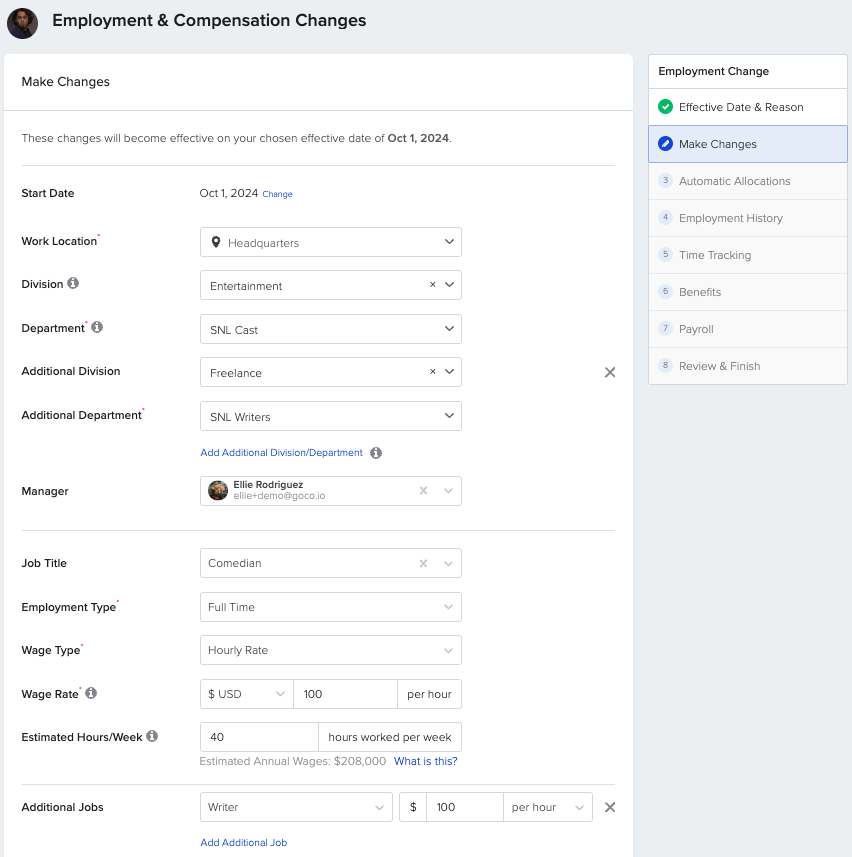Open the Employment Type Full Time dropdown
Image resolution: width=852 pixels, height=857 pixels.
(x=331, y=607)
